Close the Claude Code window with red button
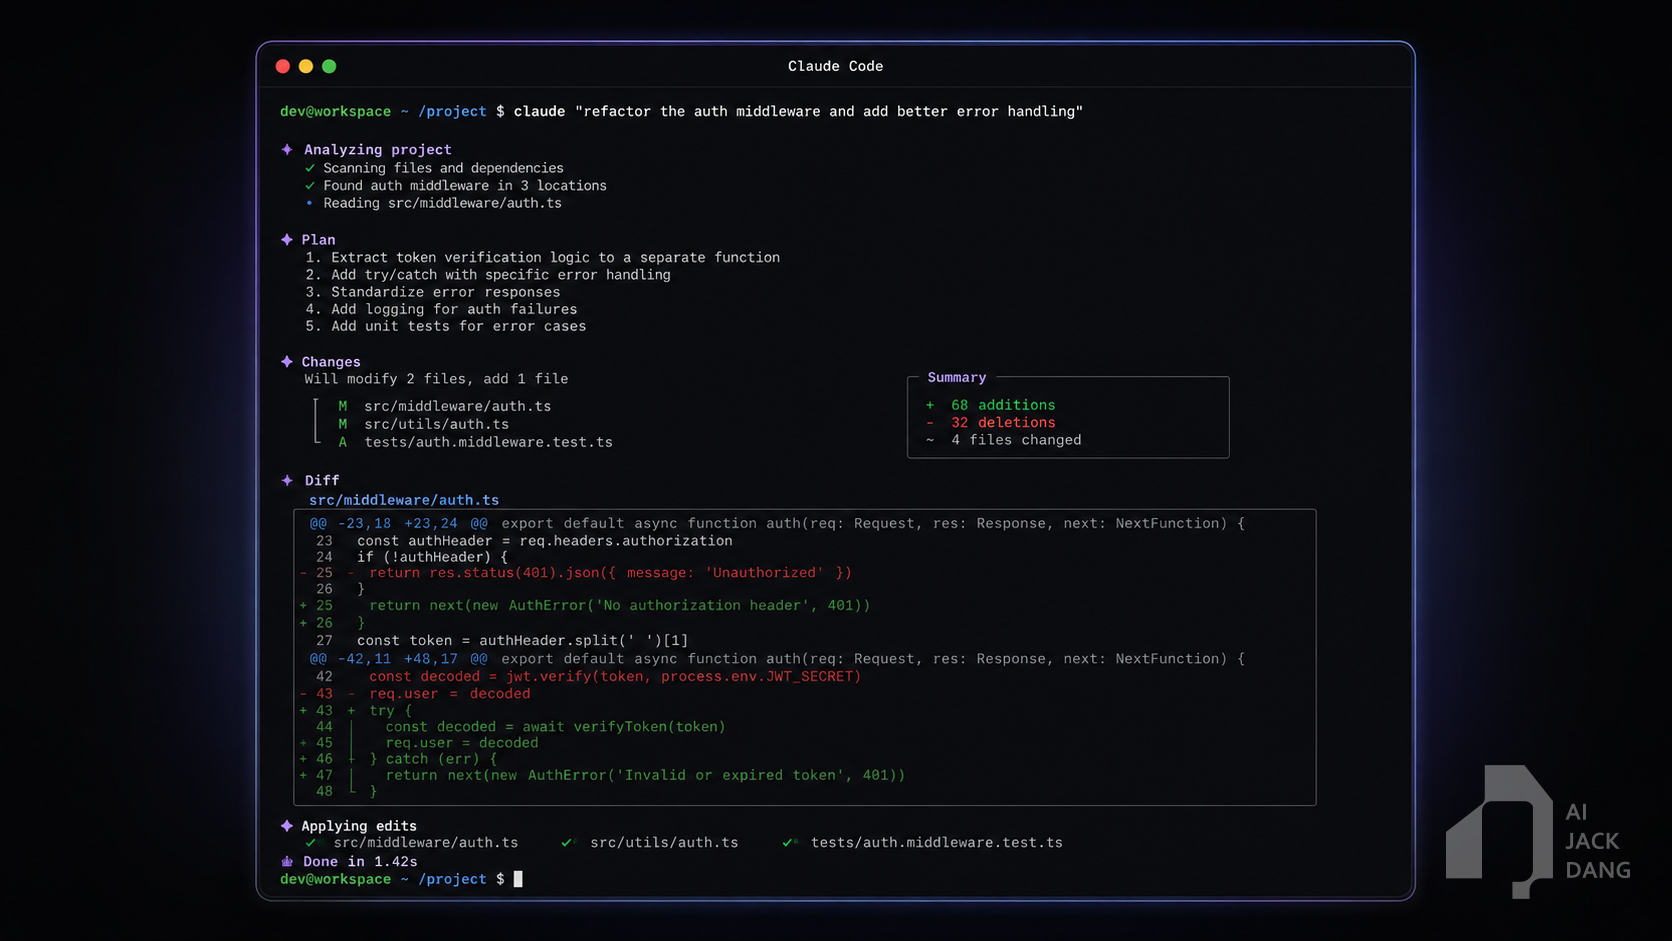1672x941 pixels. click(x=283, y=66)
